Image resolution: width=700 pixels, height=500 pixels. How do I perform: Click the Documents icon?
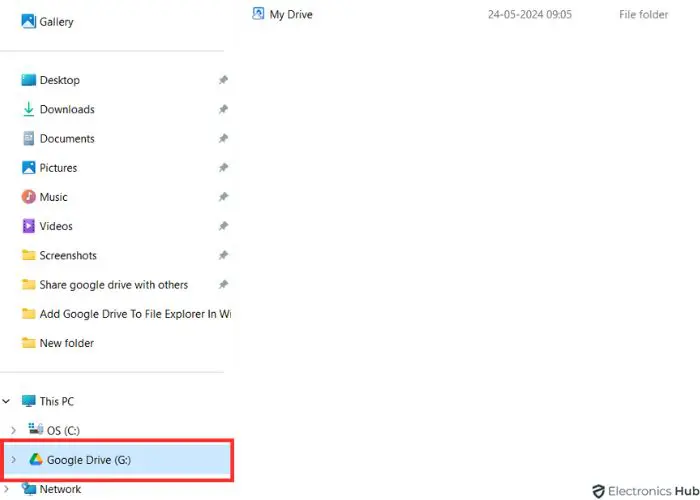(29, 138)
